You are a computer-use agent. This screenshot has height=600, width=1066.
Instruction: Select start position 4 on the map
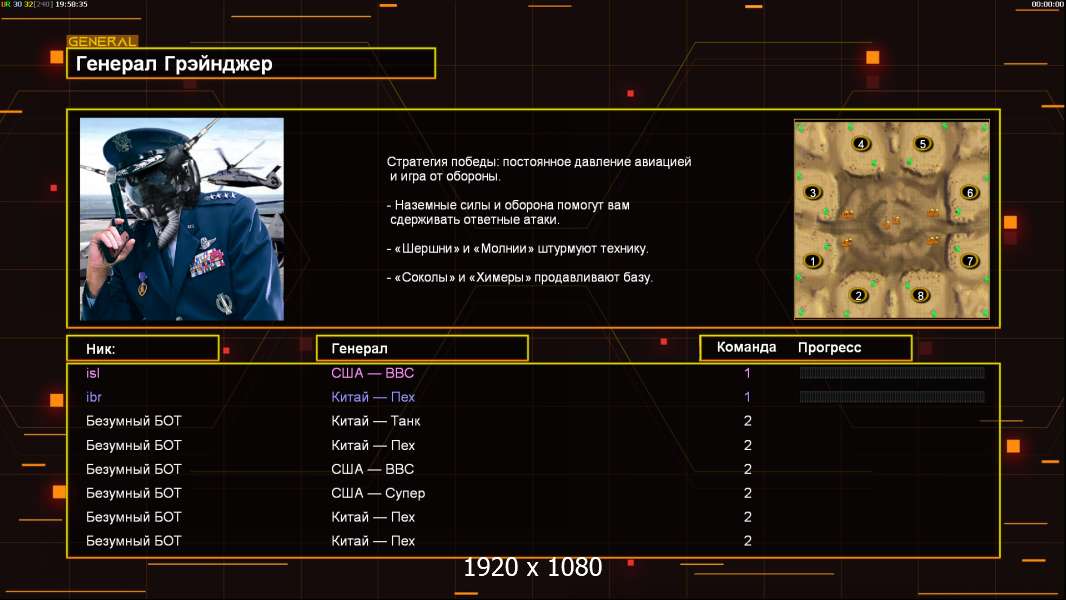861,143
